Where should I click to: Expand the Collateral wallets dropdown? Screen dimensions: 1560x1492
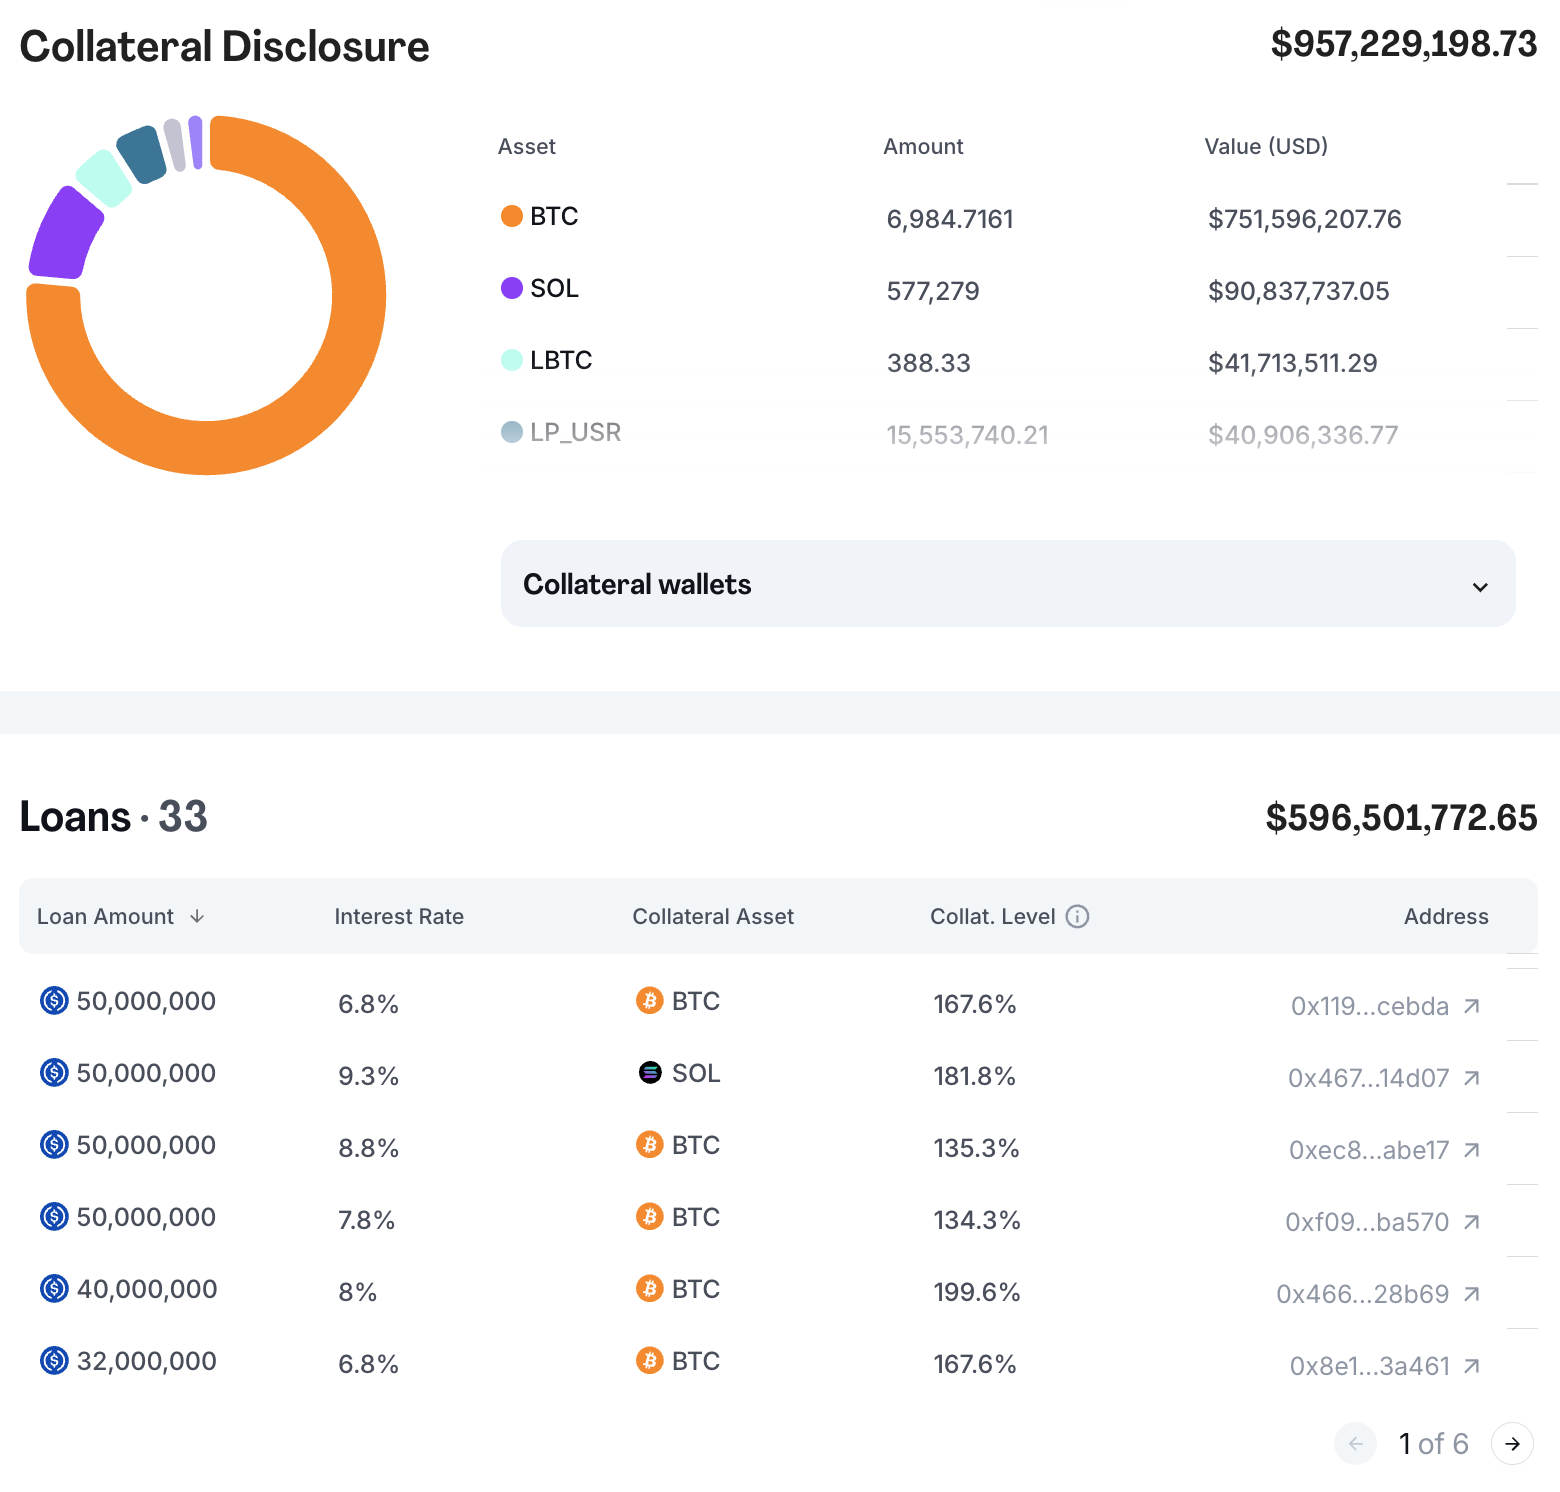click(1007, 584)
